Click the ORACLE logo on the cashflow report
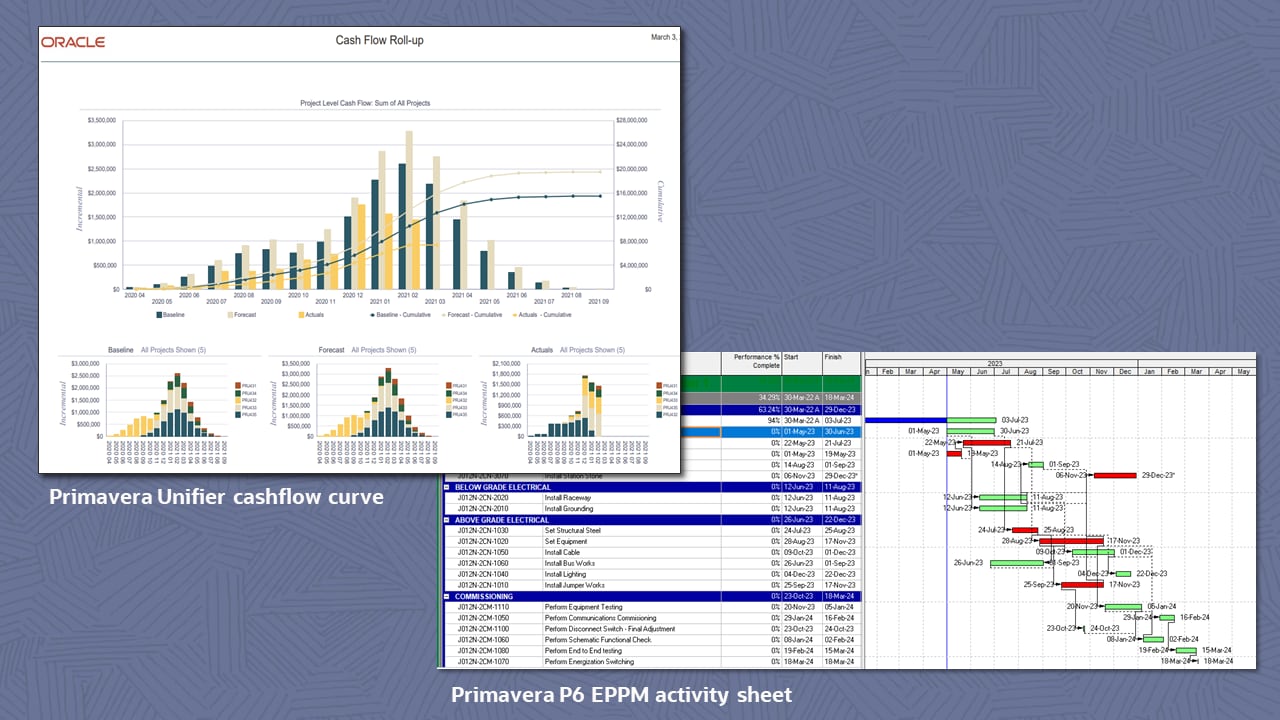 (73, 42)
